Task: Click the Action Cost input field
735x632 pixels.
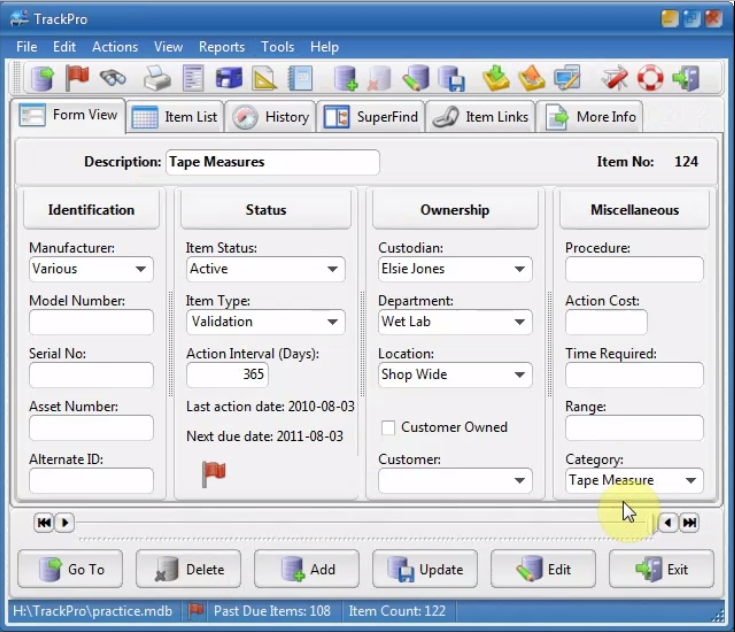Action: (x=606, y=322)
